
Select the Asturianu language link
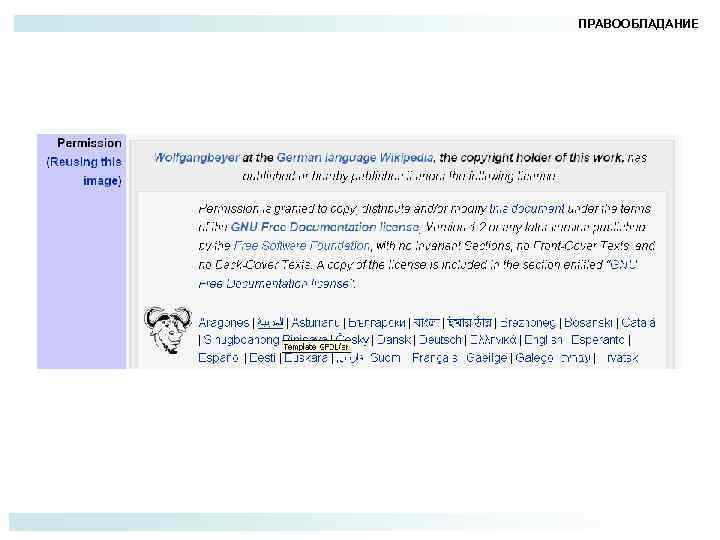coord(316,323)
